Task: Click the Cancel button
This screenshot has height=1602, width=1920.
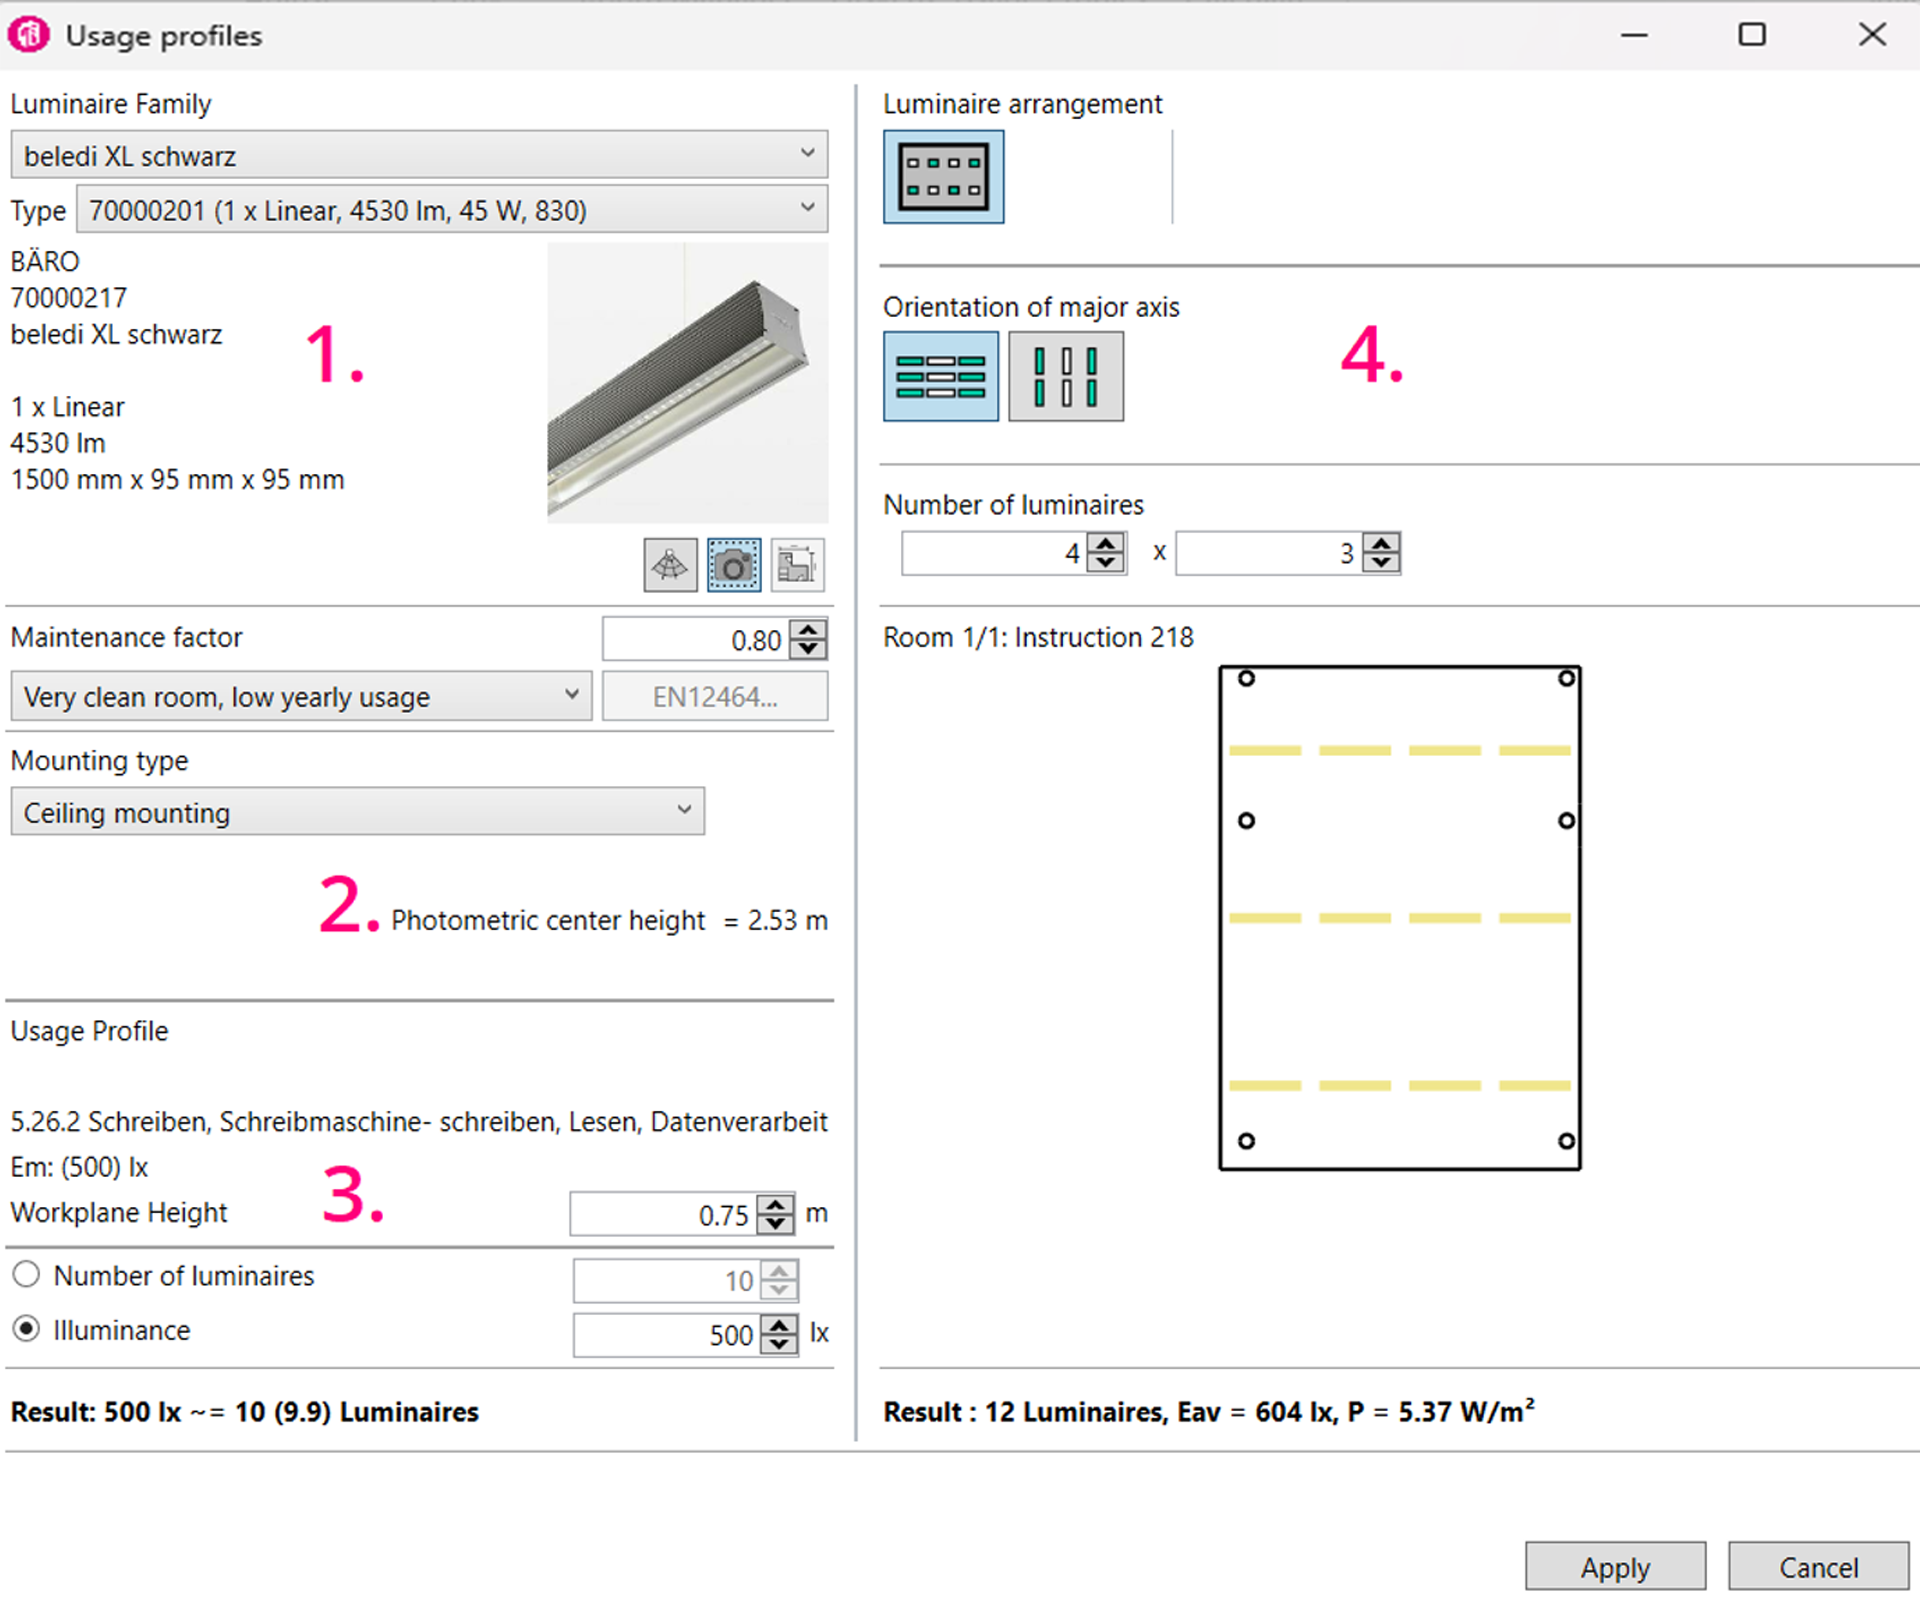Action: click(x=1818, y=1566)
